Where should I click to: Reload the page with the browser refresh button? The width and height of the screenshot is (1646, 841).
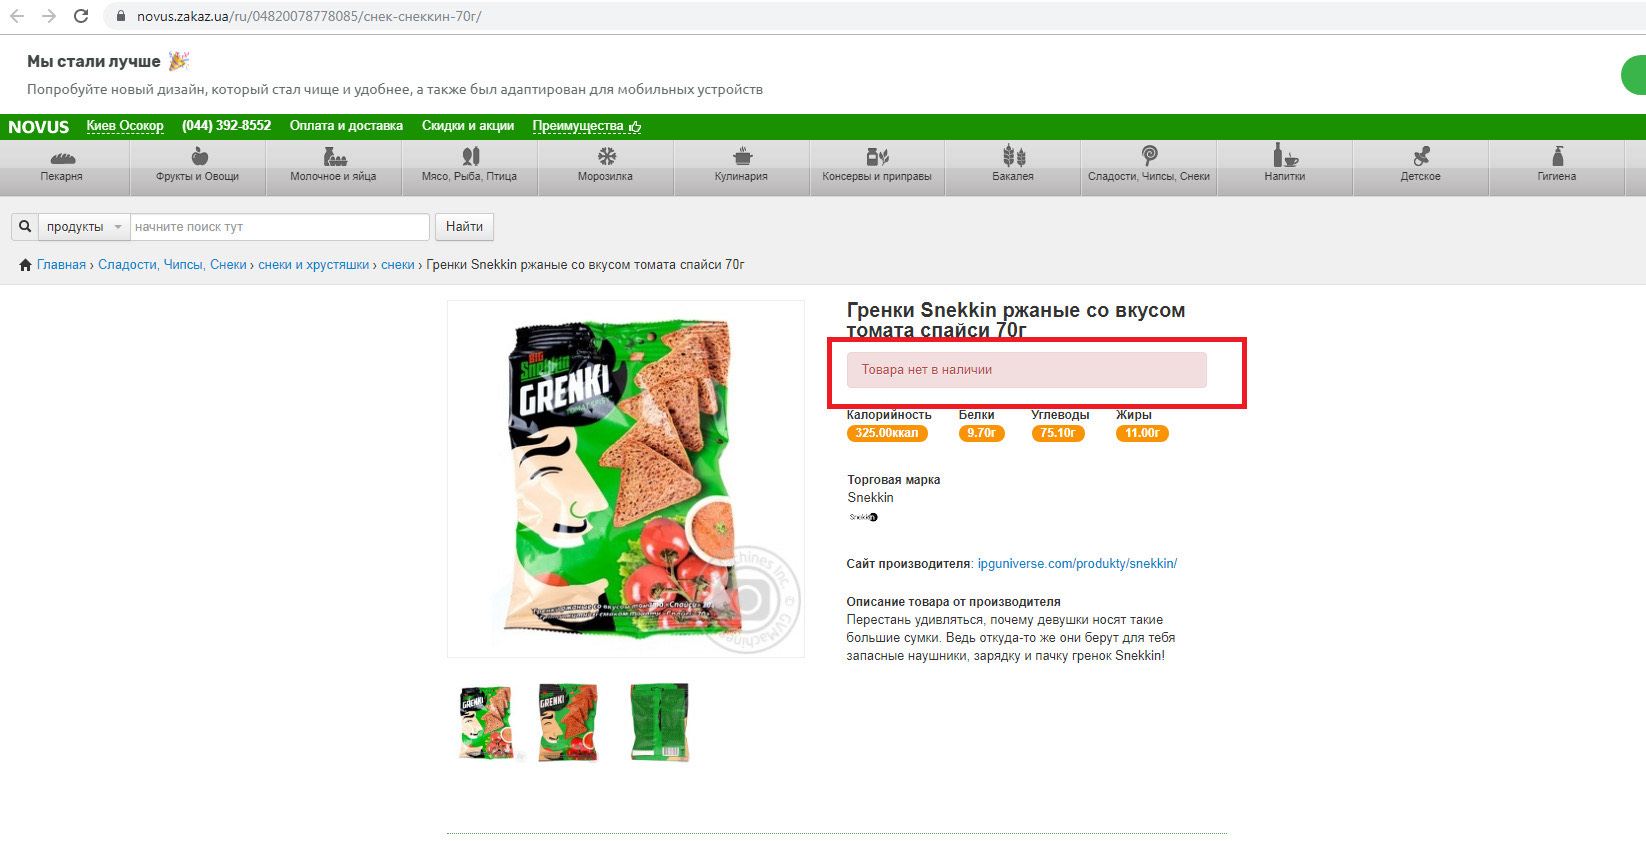tap(81, 16)
